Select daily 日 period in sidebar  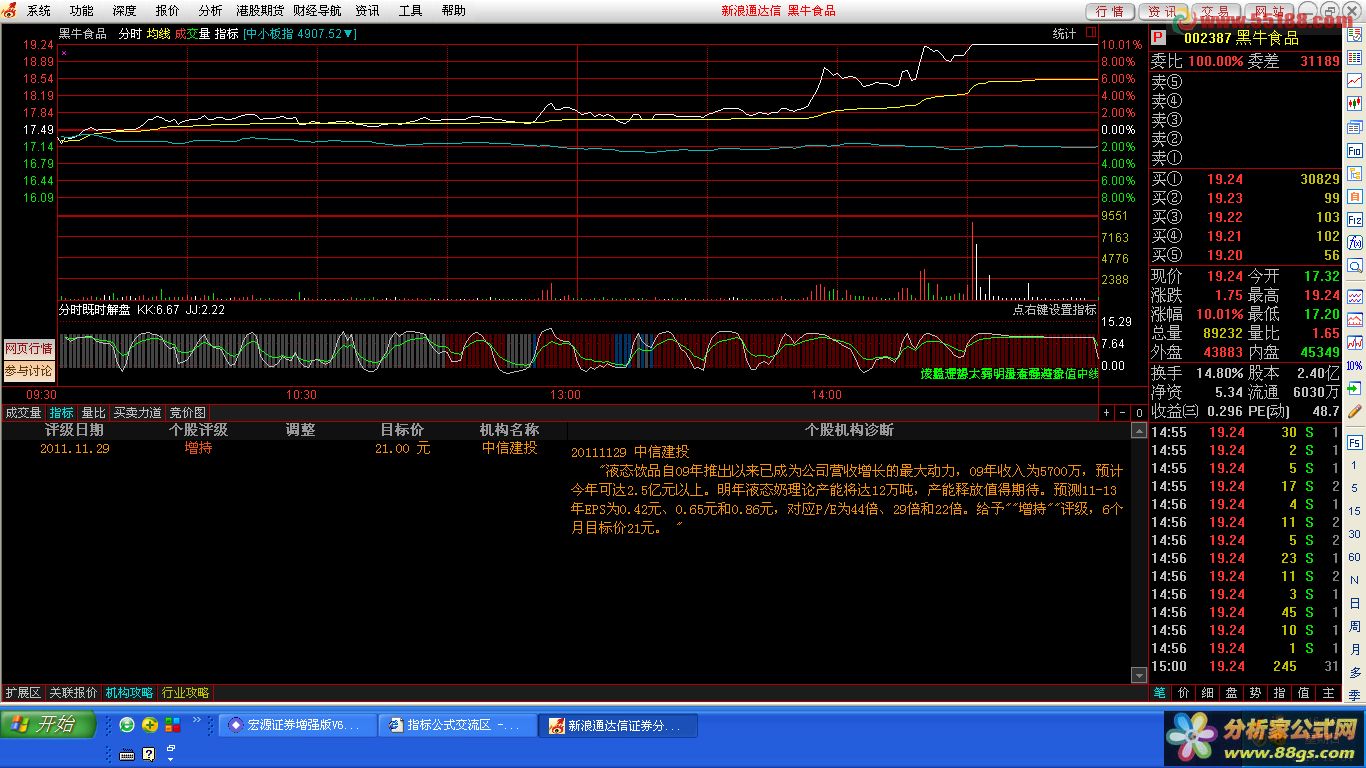tap(1354, 603)
